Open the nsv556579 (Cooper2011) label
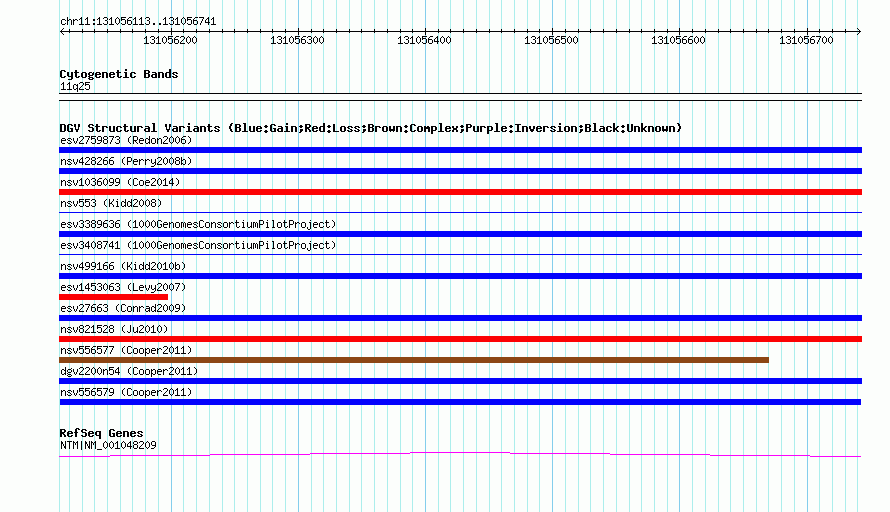The width and height of the screenshot is (890, 512). click(126, 392)
